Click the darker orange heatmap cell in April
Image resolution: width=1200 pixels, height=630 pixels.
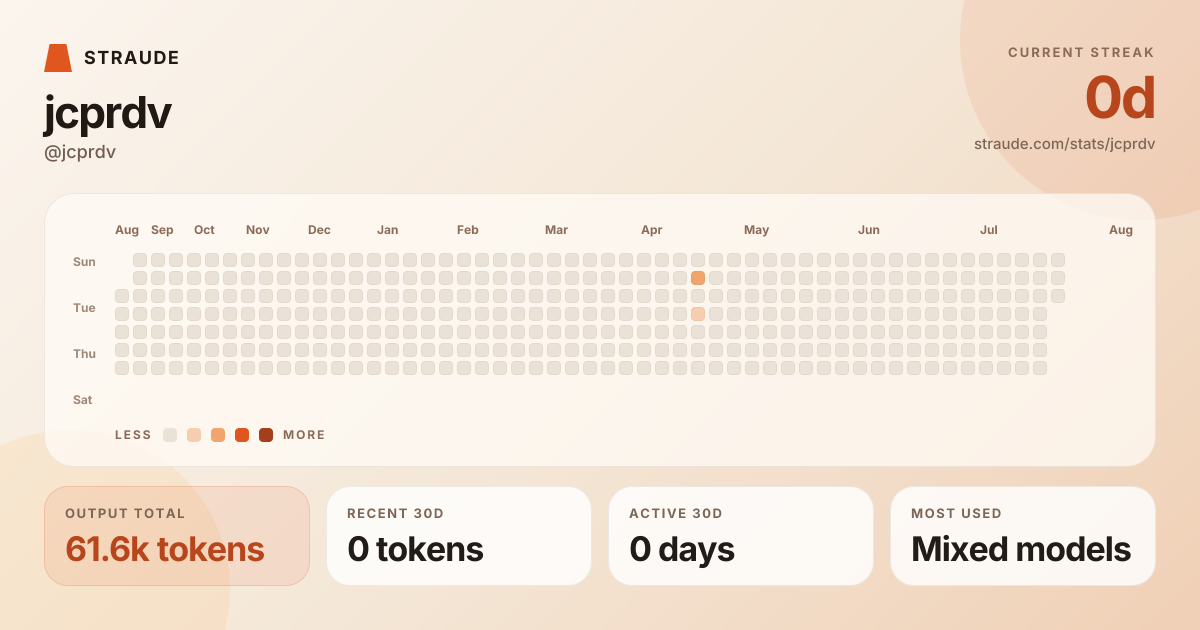(x=698, y=278)
